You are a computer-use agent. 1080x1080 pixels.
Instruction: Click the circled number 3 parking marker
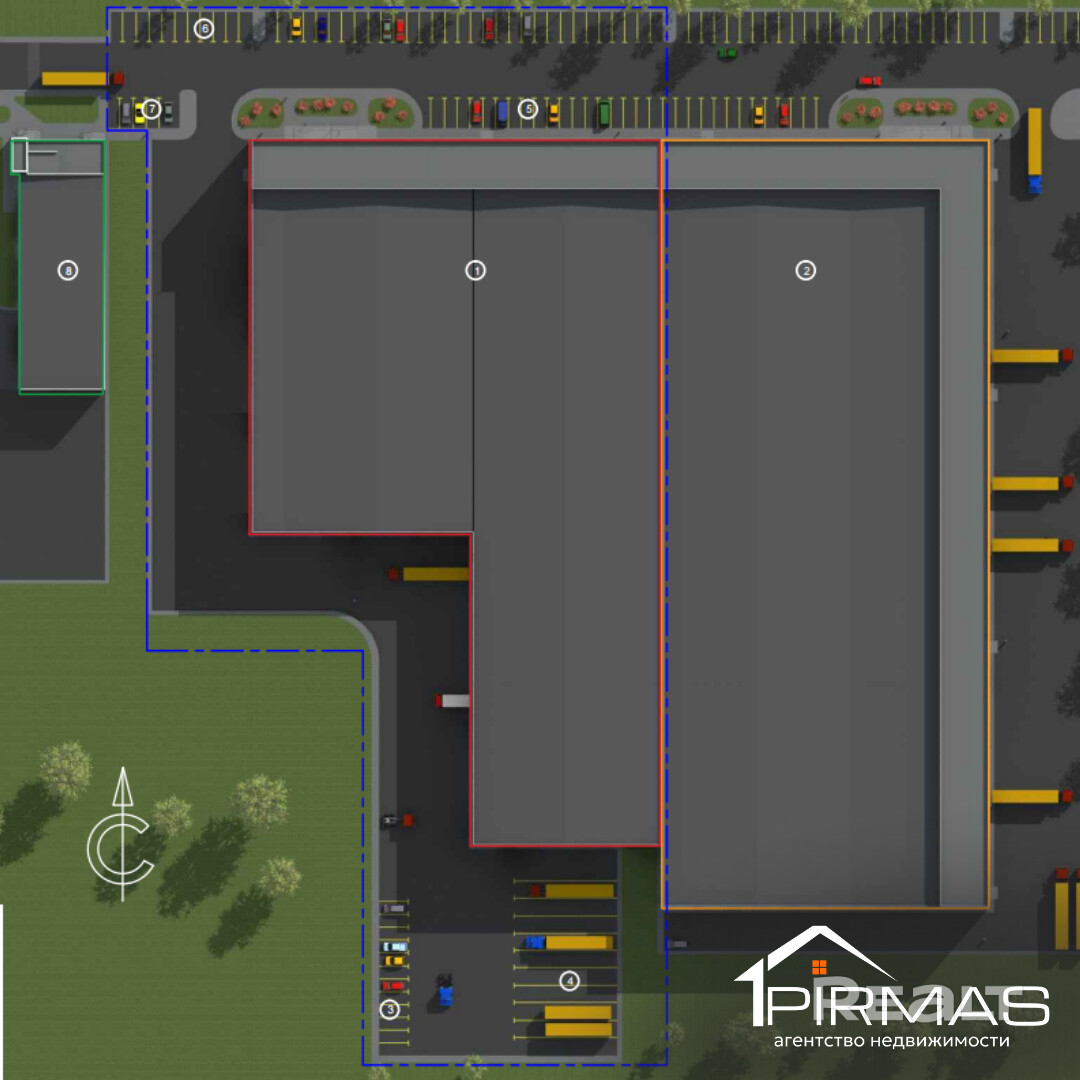(390, 1009)
